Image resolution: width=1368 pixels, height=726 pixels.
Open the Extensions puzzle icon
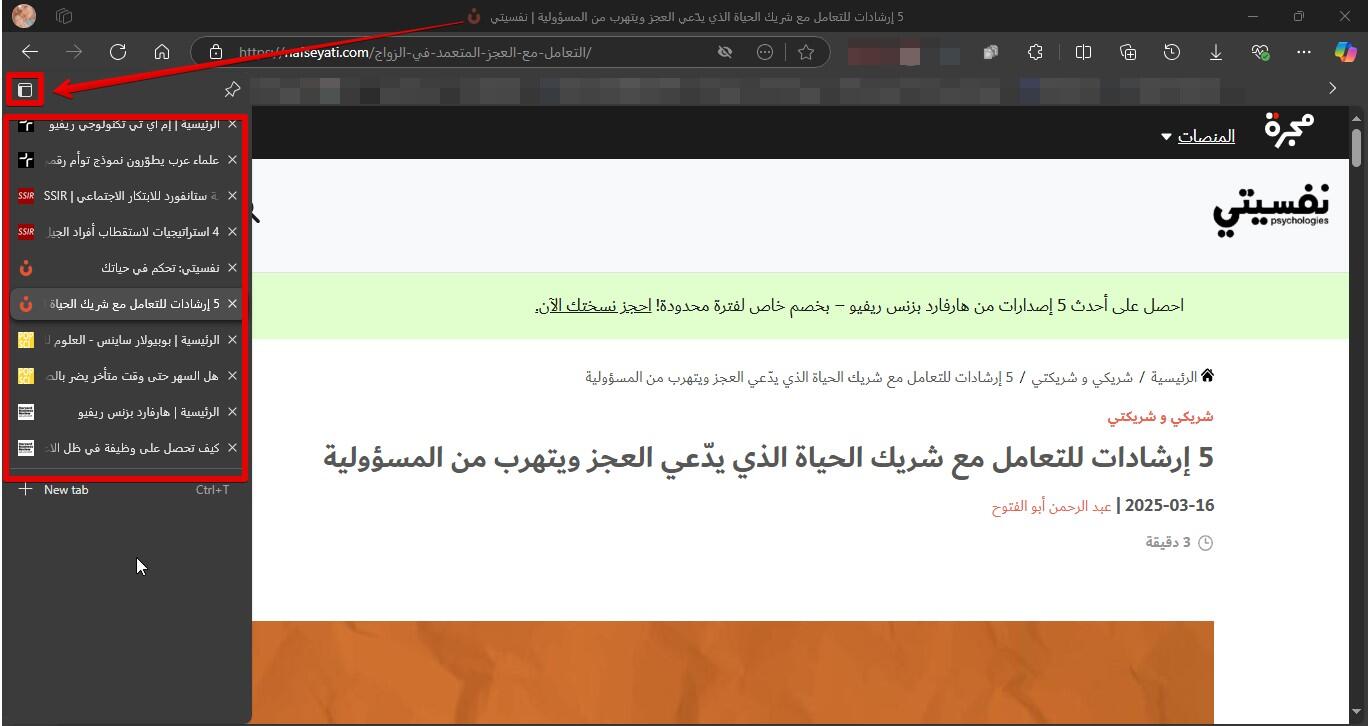click(x=1036, y=52)
